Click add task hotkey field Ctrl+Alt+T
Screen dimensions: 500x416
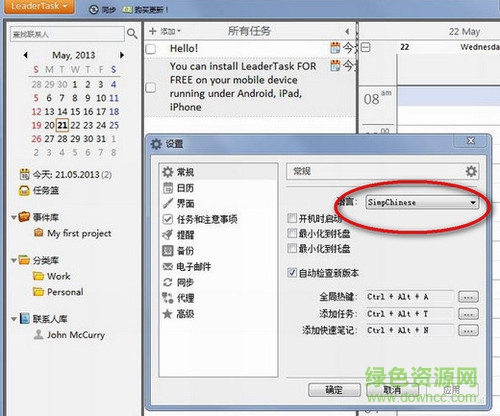pos(410,314)
